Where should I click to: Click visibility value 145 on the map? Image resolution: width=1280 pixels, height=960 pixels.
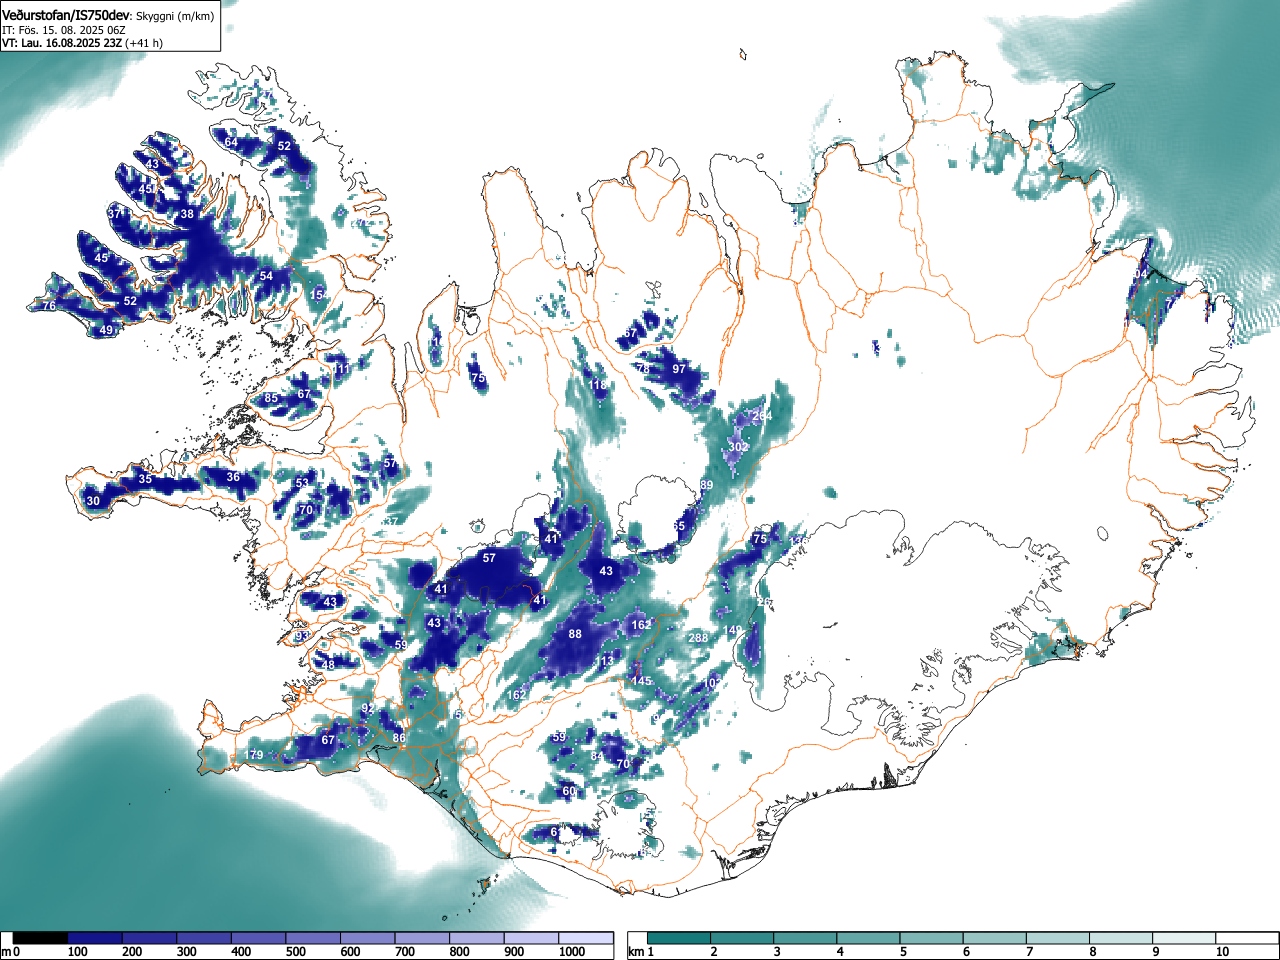(641, 681)
